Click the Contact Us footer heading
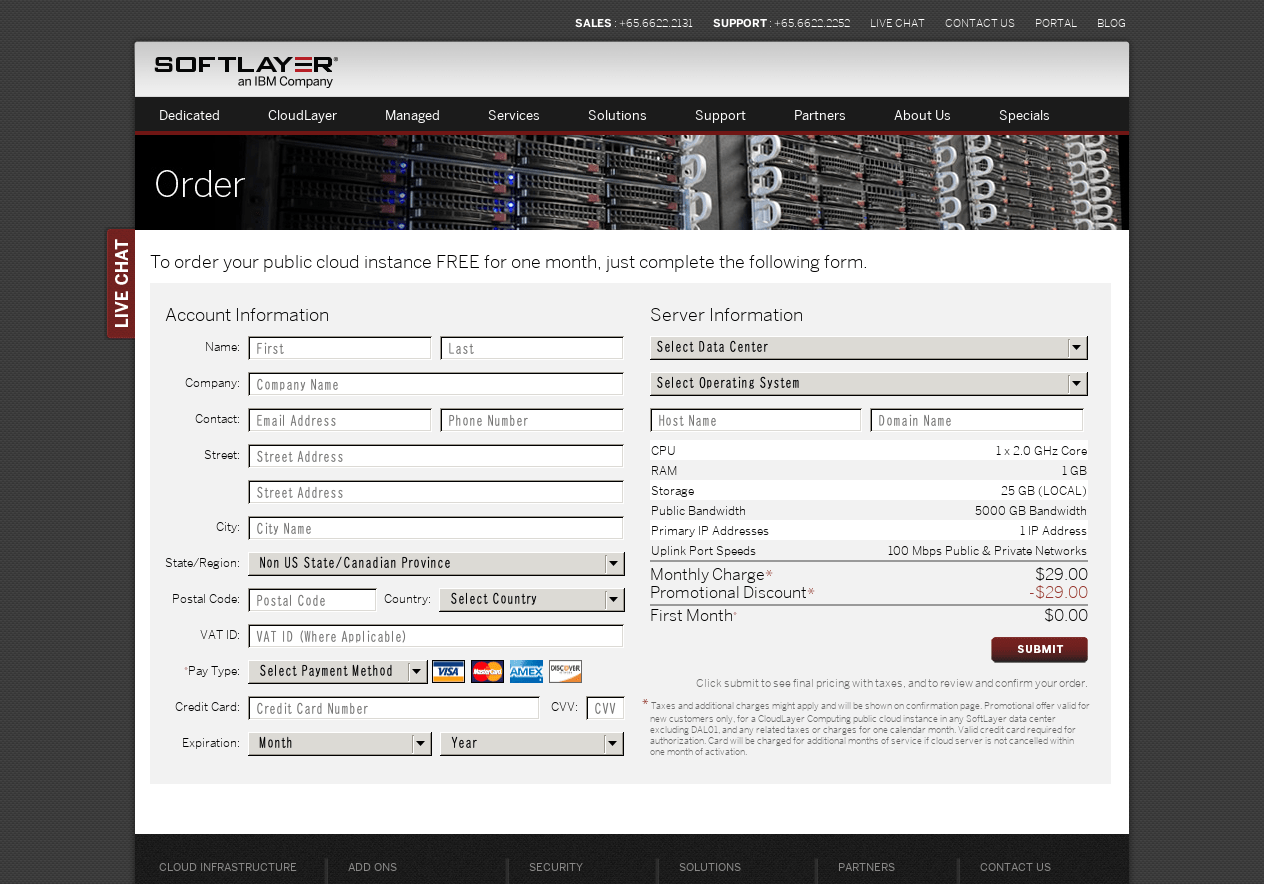1264x884 pixels. 1015,867
